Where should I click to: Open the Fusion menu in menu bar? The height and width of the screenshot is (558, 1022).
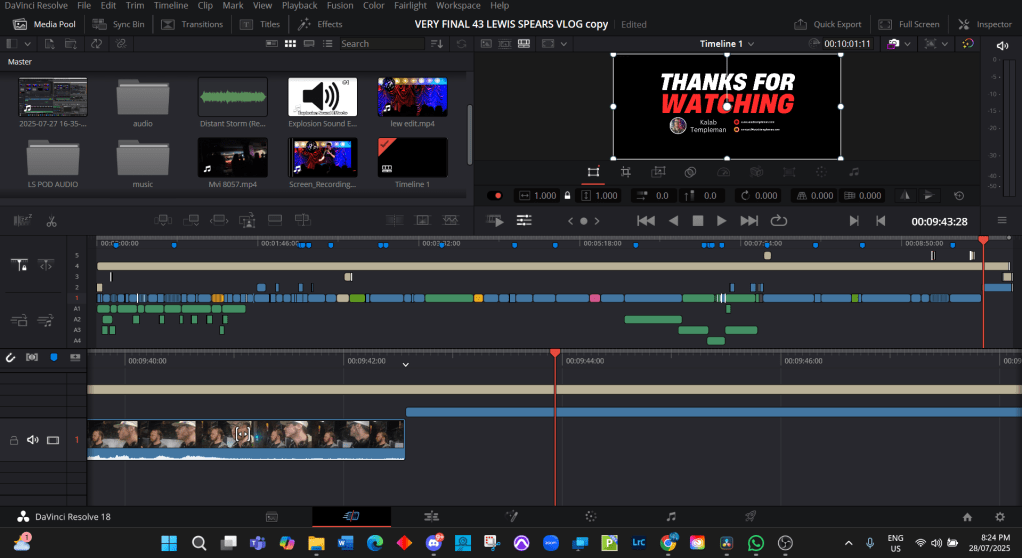(340, 6)
